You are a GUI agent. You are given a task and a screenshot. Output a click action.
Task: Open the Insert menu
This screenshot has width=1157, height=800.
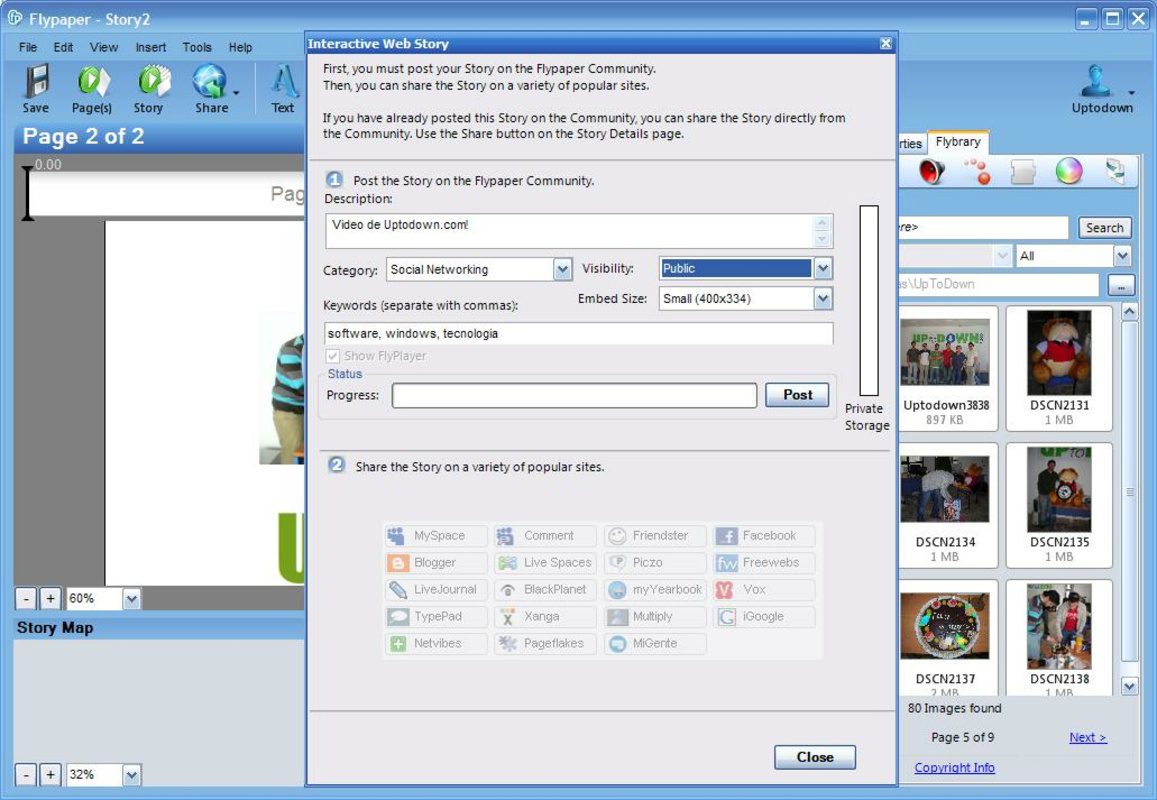pos(151,47)
